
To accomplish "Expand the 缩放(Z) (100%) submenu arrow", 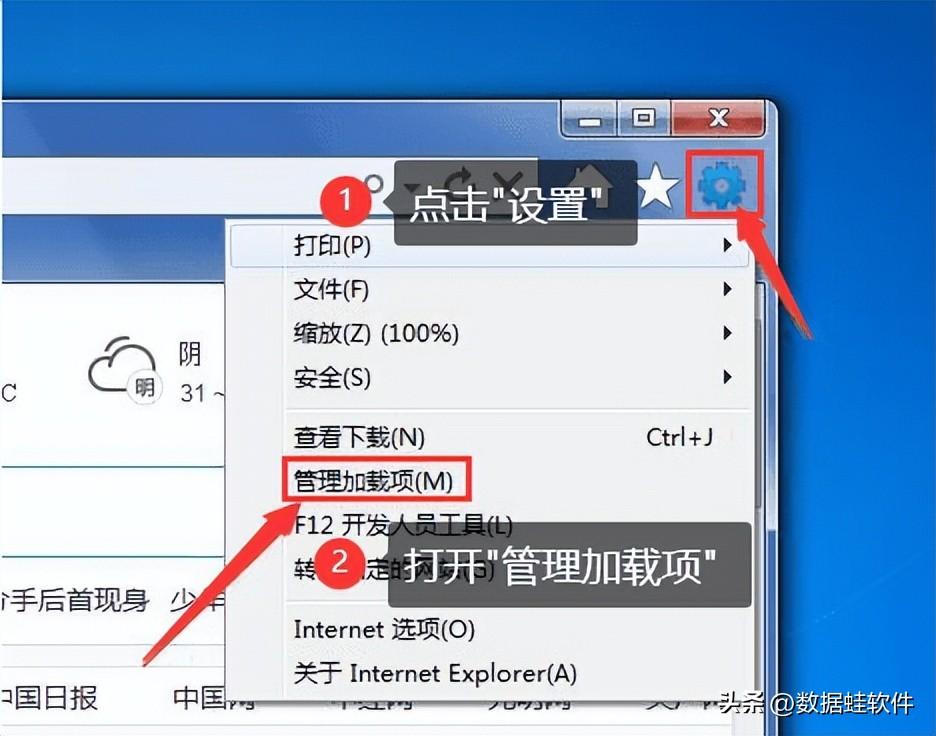I will 727,332.
